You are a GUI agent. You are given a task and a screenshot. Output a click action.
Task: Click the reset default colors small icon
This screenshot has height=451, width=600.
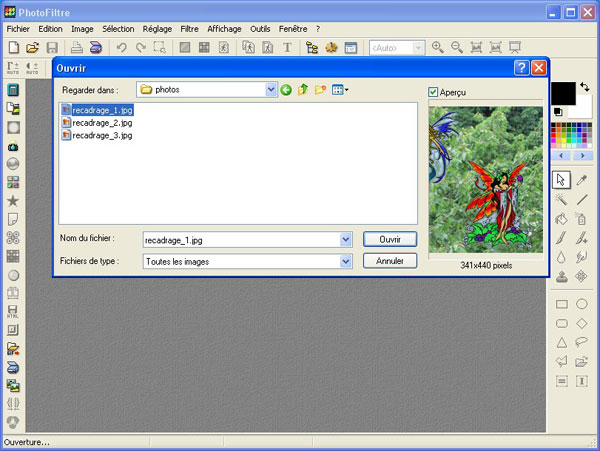tap(558, 112)
